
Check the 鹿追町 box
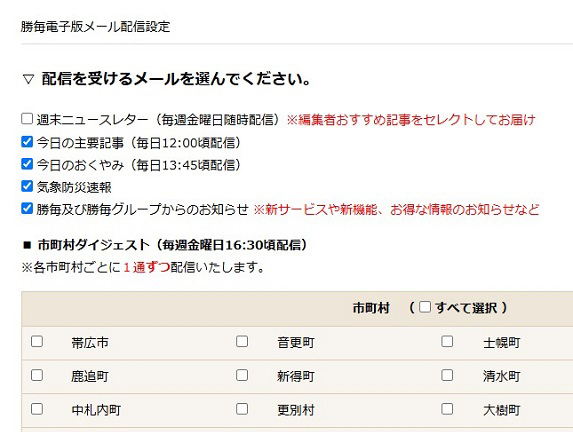(37, 375)
